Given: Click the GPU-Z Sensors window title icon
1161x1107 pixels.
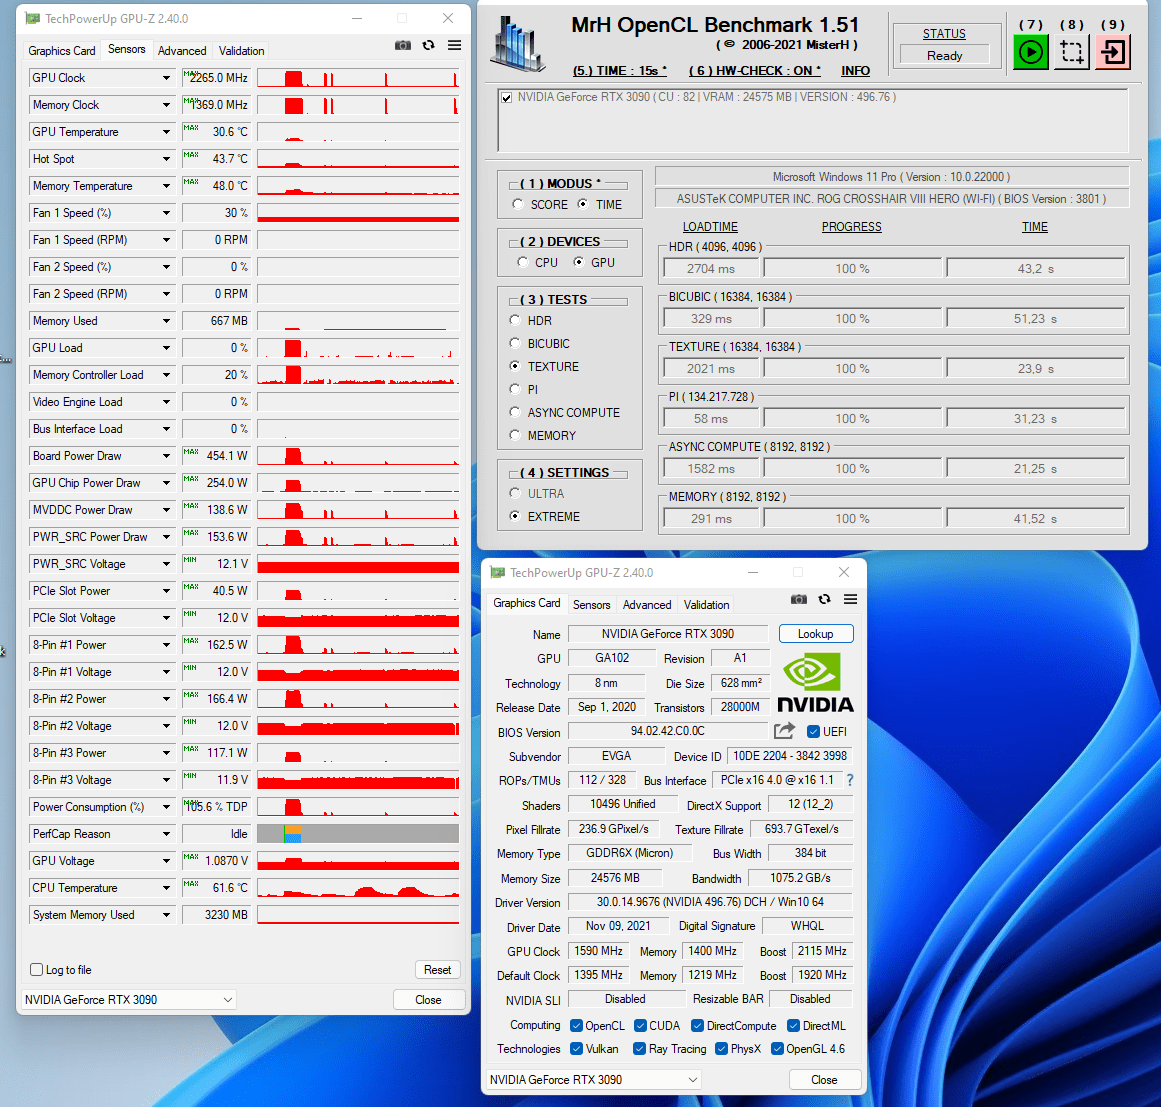Looking at the screenshot, I should coord(33,19).
